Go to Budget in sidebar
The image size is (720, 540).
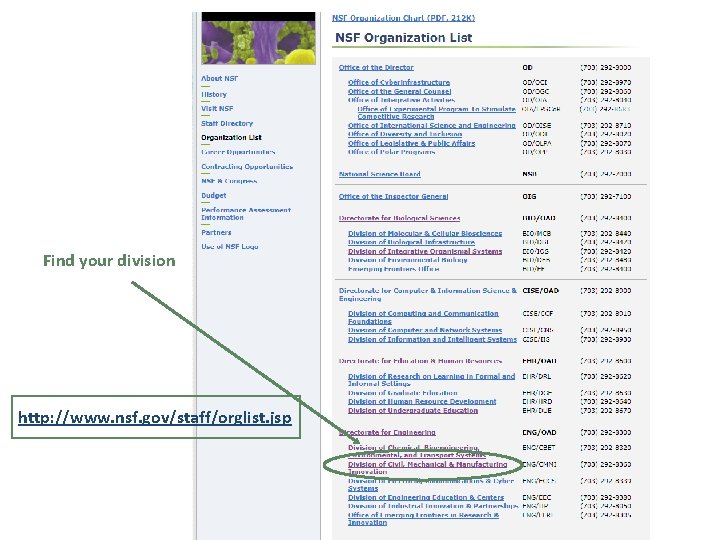click(214, 195)
